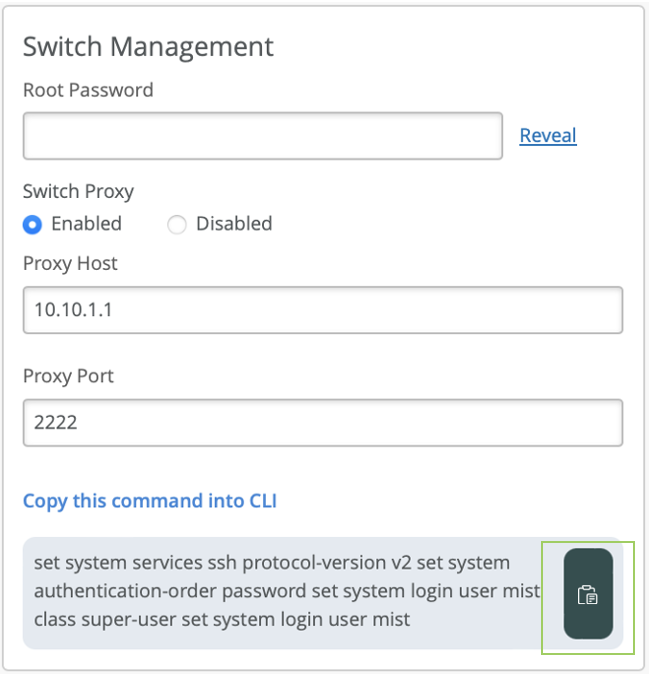Viewport: 652px width, 674px height.
Task: Click the Switch Proxy section label
Action: tap(78, 191)
